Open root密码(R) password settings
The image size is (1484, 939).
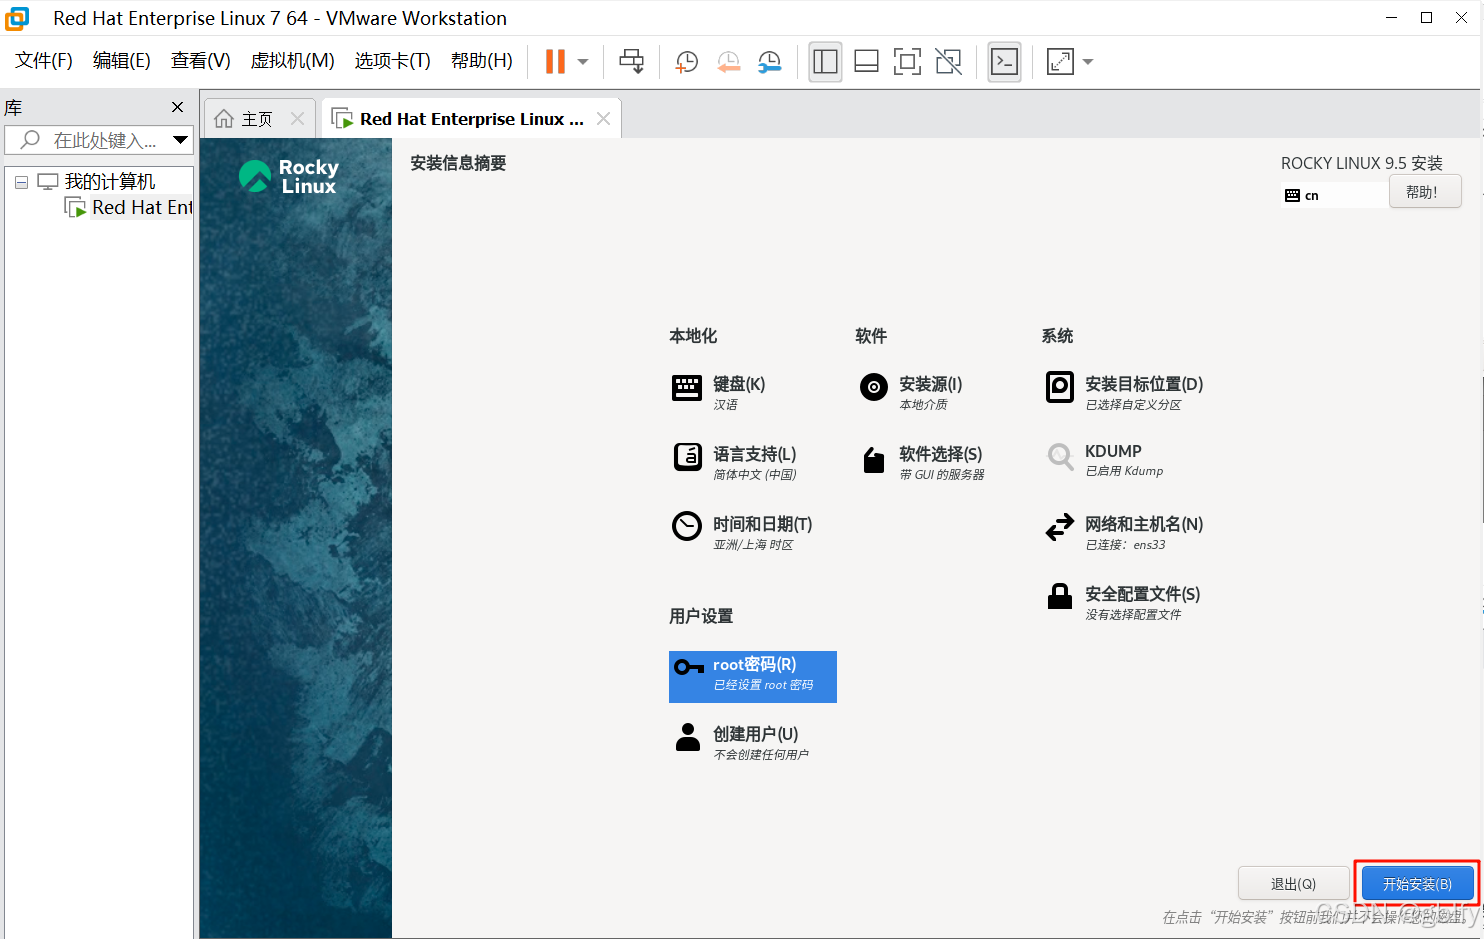753,677
